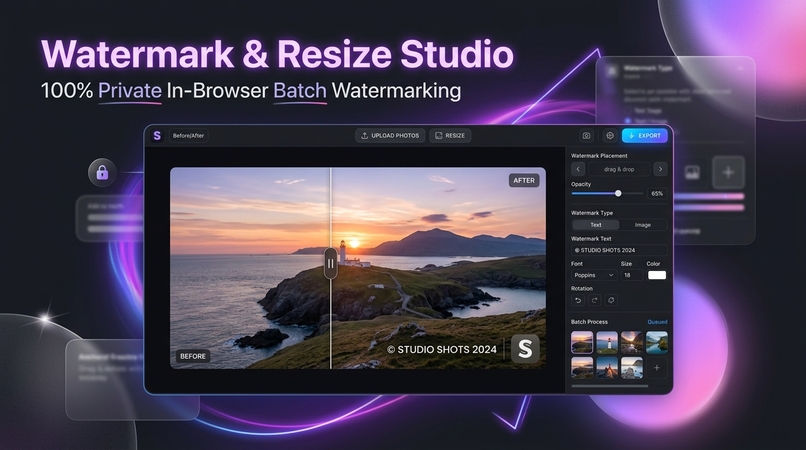Click the Batch Process horizontal scrollbar

610,386
